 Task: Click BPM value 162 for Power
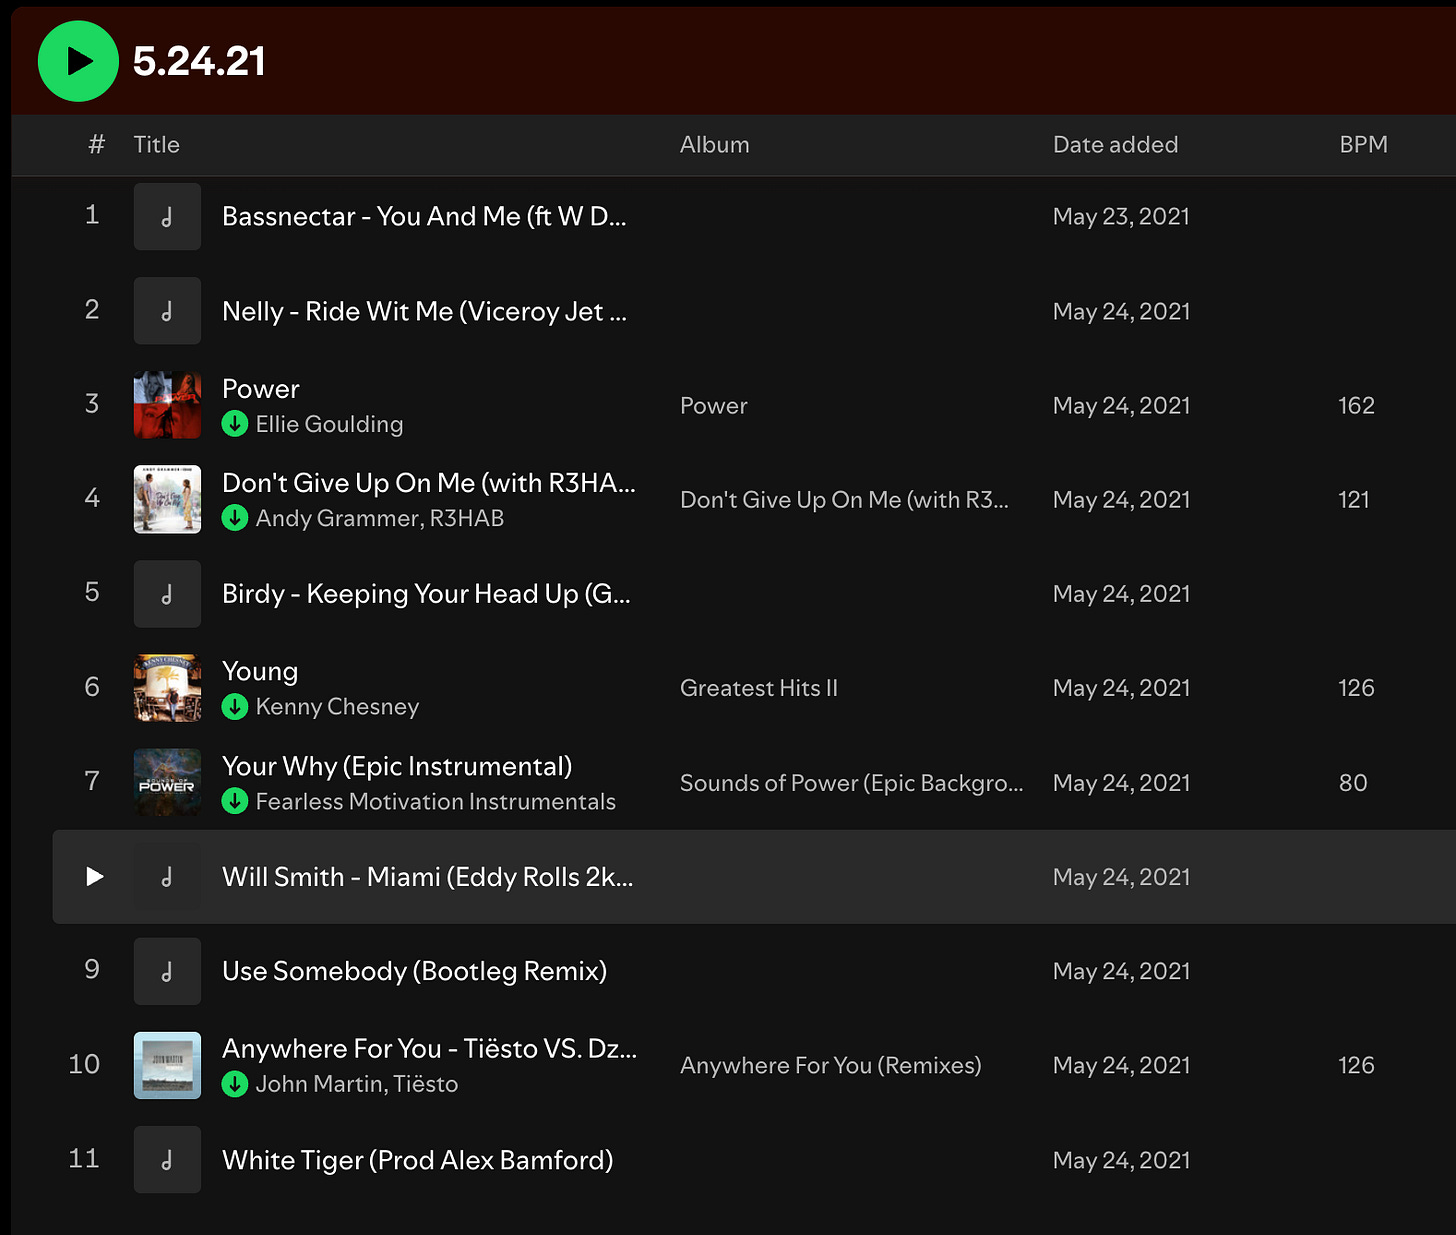click(x=1356, y=405)
